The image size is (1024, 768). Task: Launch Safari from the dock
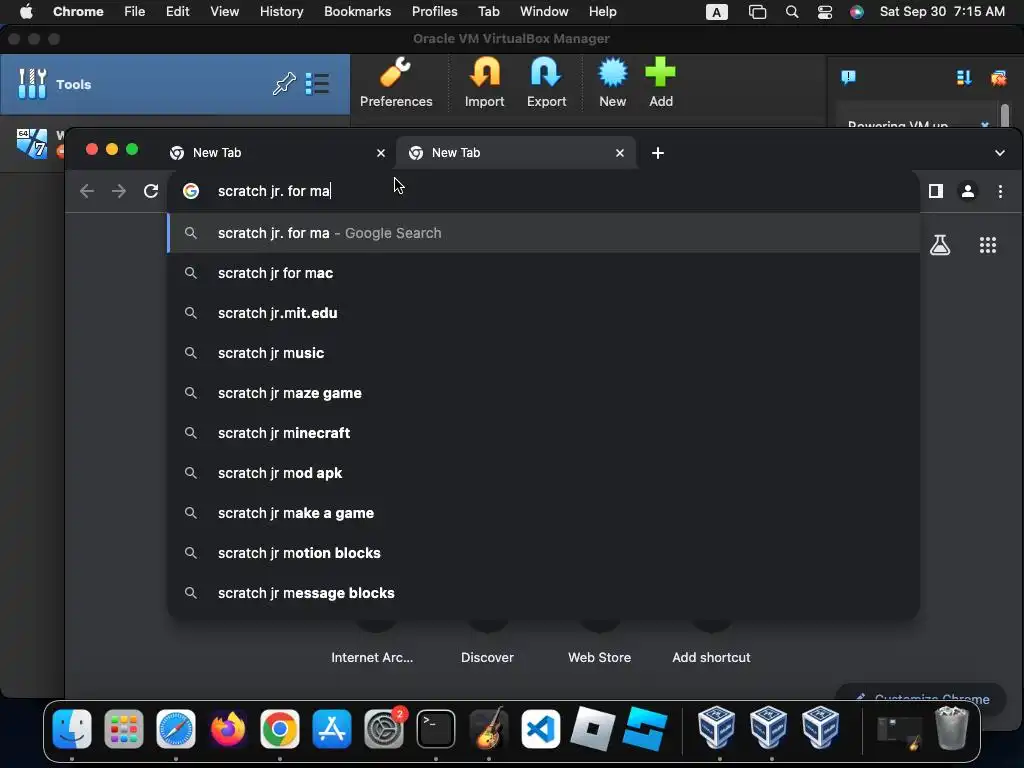coord(176,728)
